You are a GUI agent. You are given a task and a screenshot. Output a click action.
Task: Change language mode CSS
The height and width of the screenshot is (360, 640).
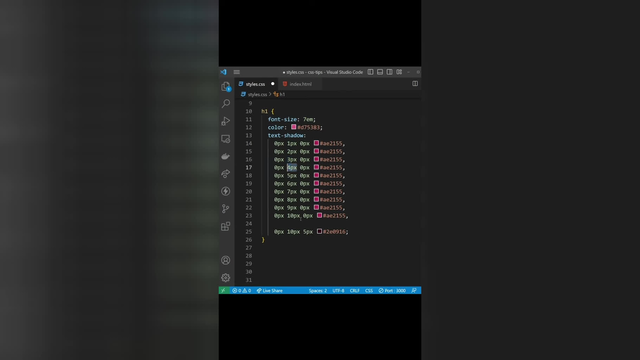click(369, 291)
